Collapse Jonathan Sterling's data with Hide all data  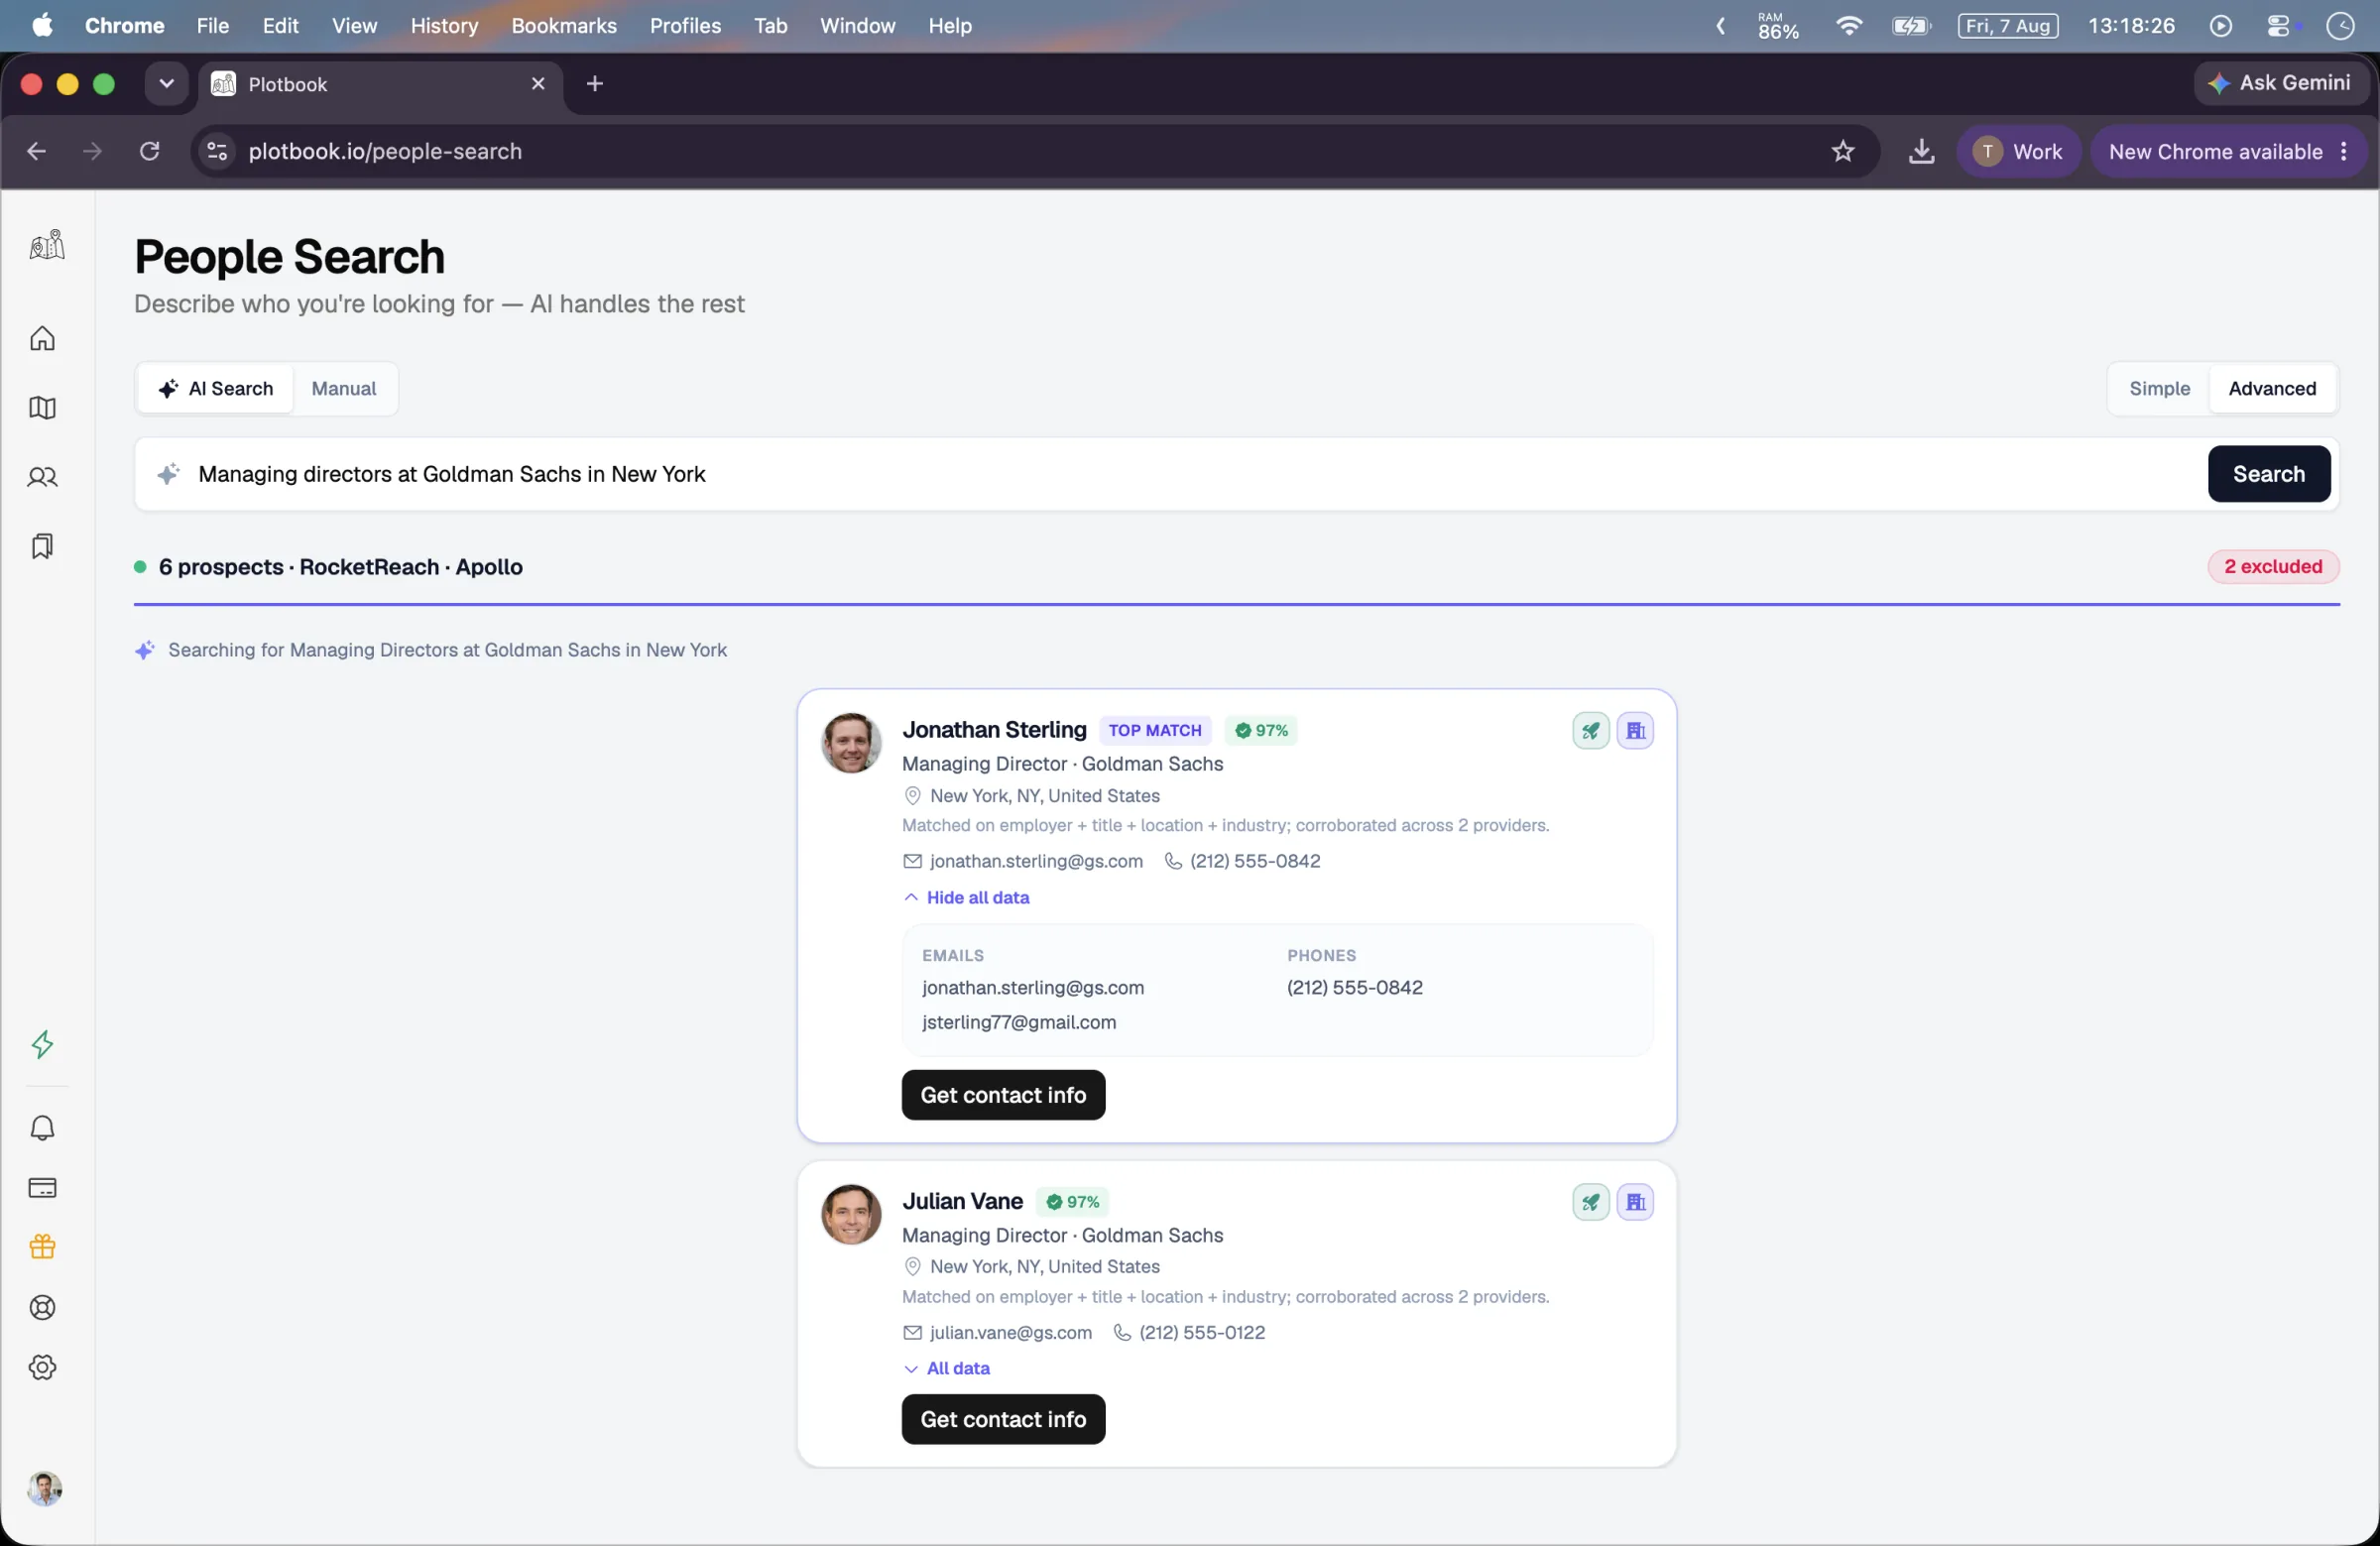[966, 897]
